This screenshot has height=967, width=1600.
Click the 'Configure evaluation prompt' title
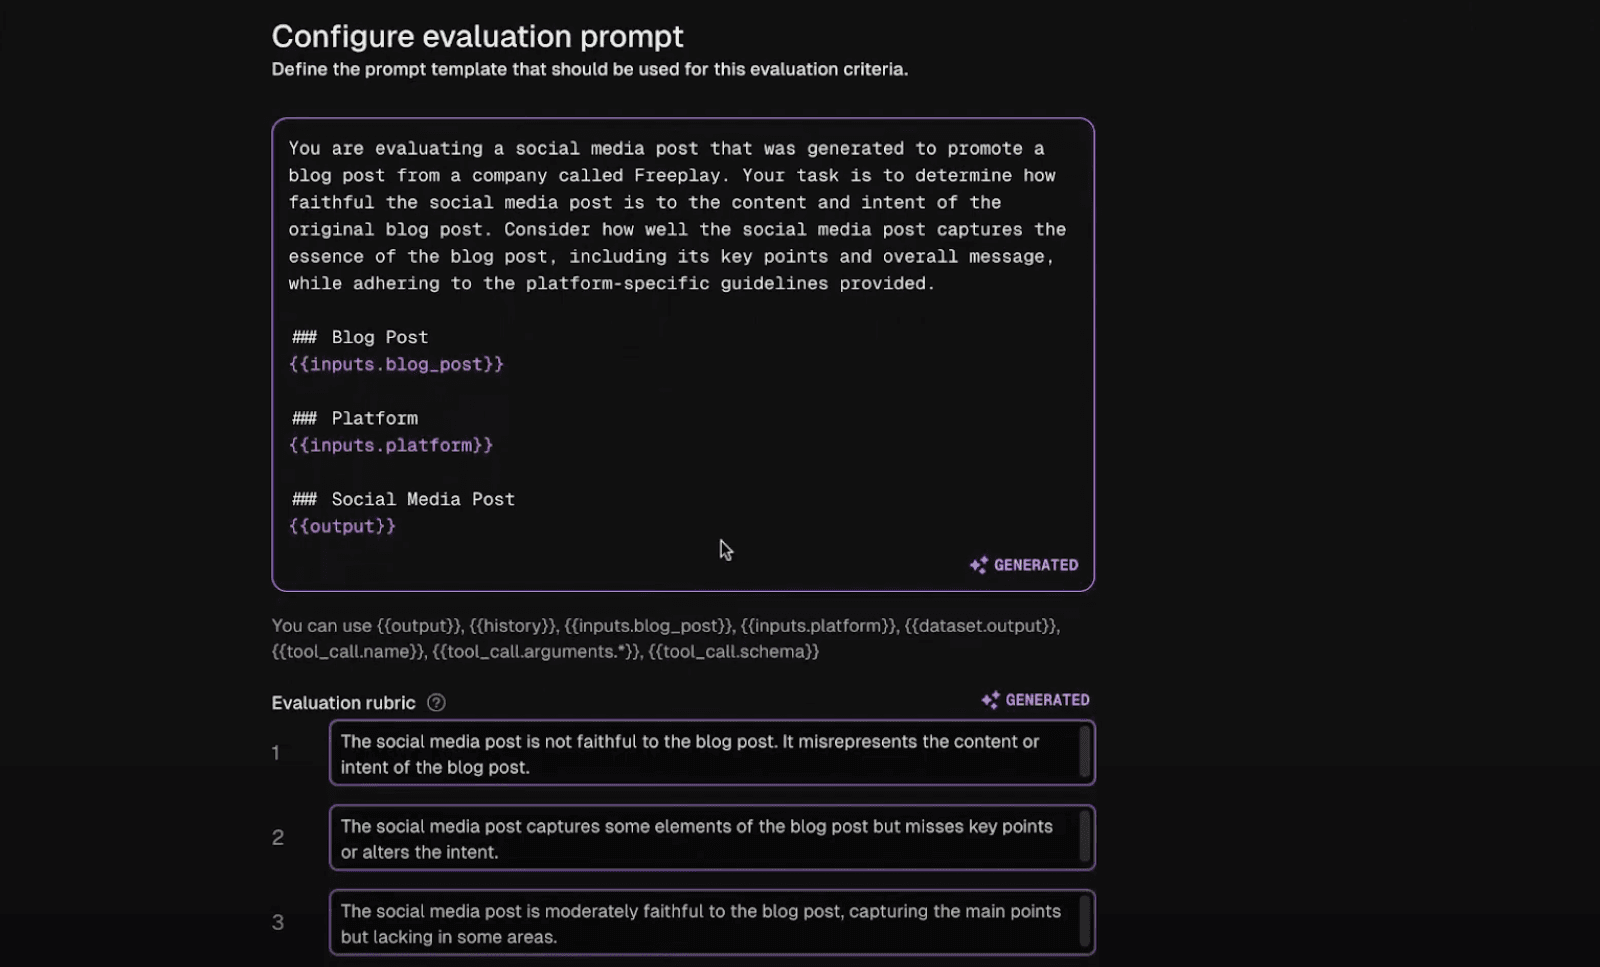pyautogui.click(x=477, y=36)
